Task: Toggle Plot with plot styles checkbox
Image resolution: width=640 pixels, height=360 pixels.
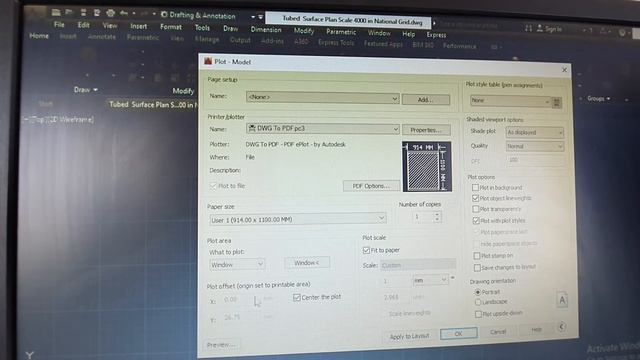Action: tap(476, 221)
